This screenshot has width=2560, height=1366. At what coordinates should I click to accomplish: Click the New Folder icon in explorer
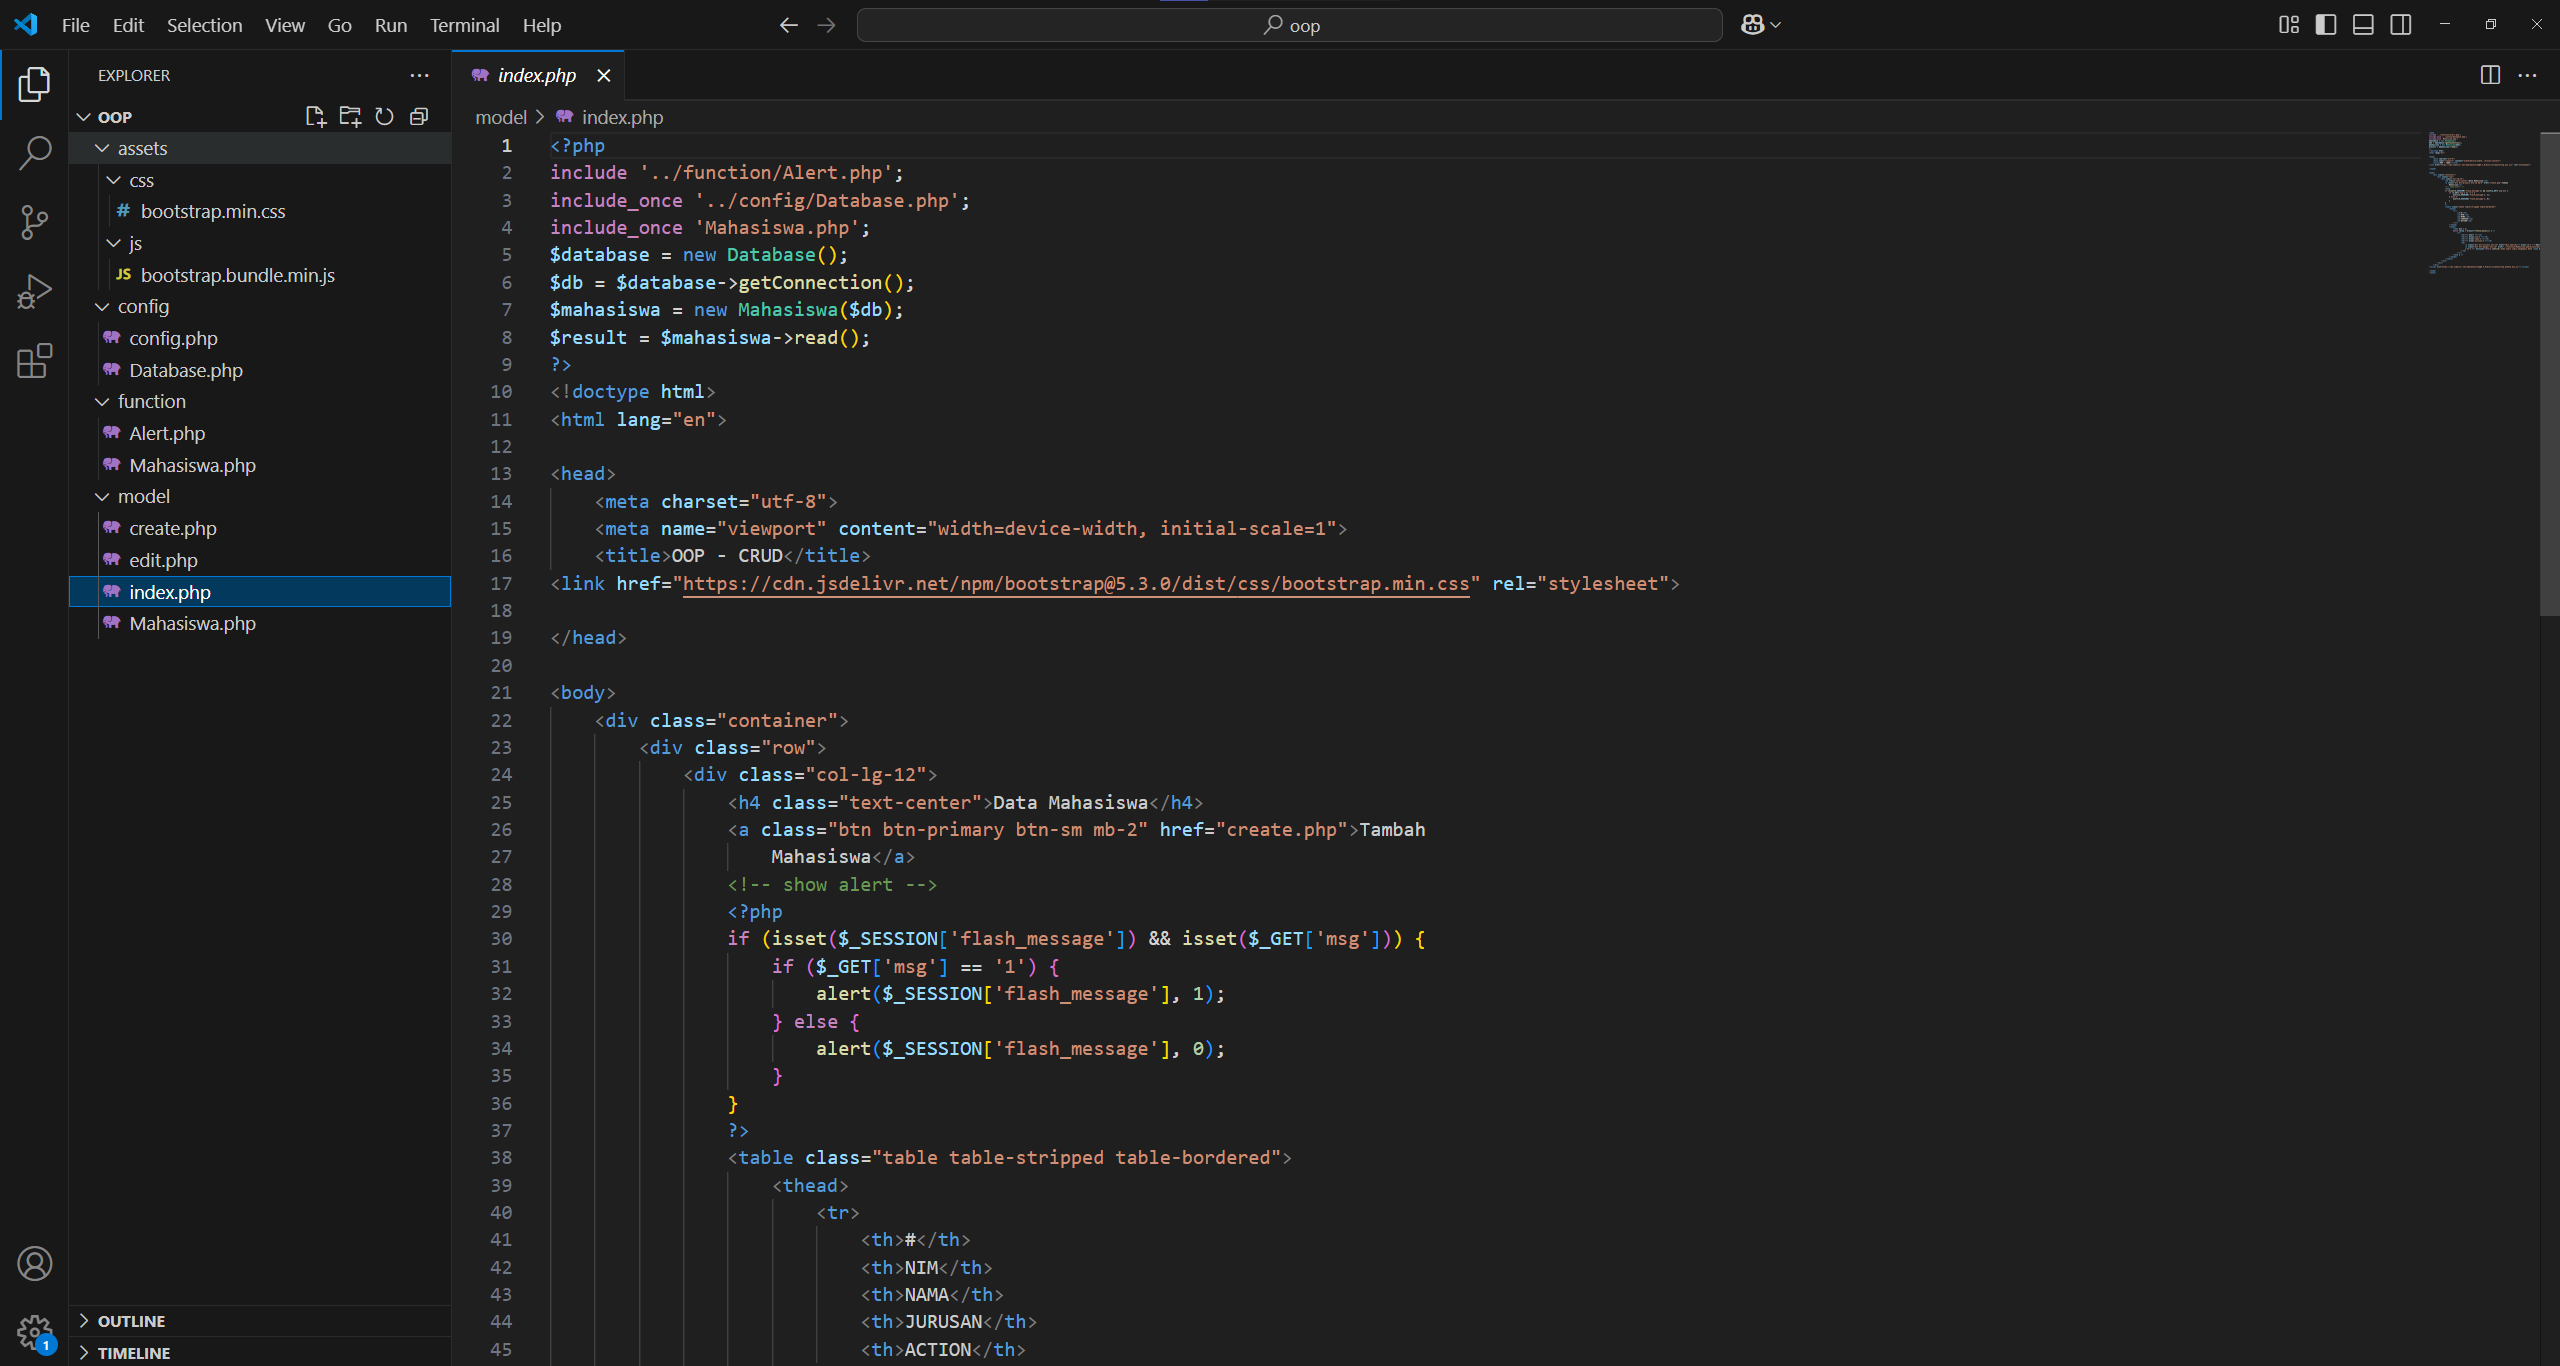click(350, 117)
